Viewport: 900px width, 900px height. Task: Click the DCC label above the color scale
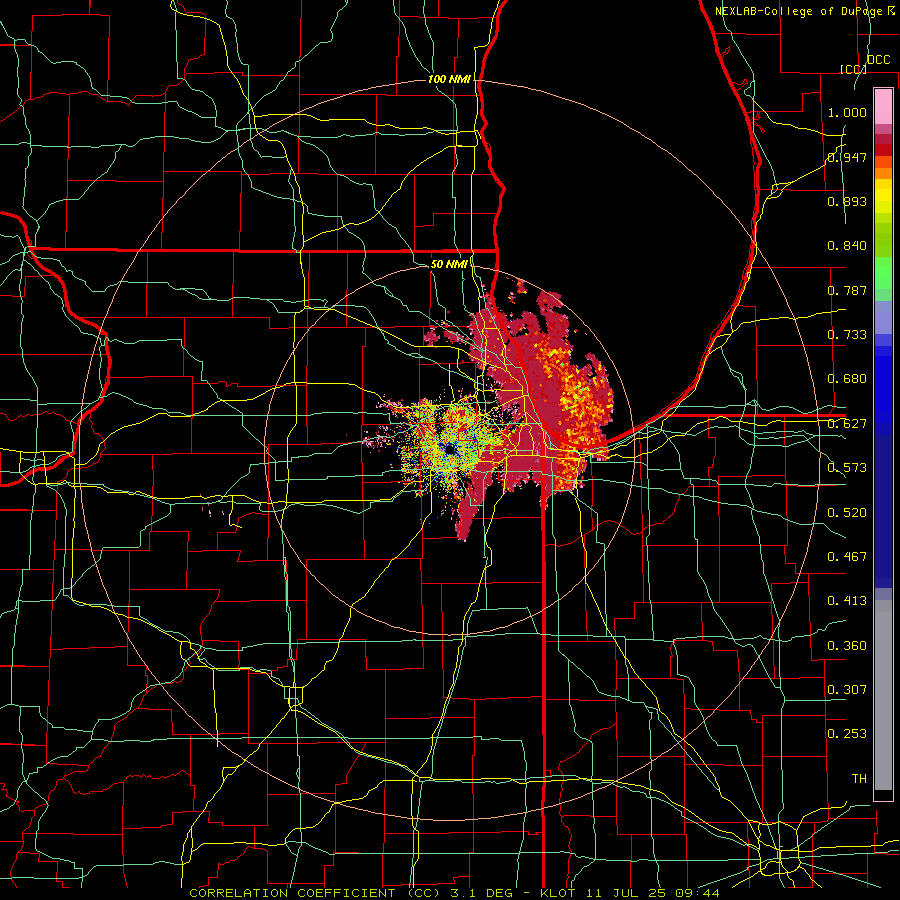[x=878, y=60]
